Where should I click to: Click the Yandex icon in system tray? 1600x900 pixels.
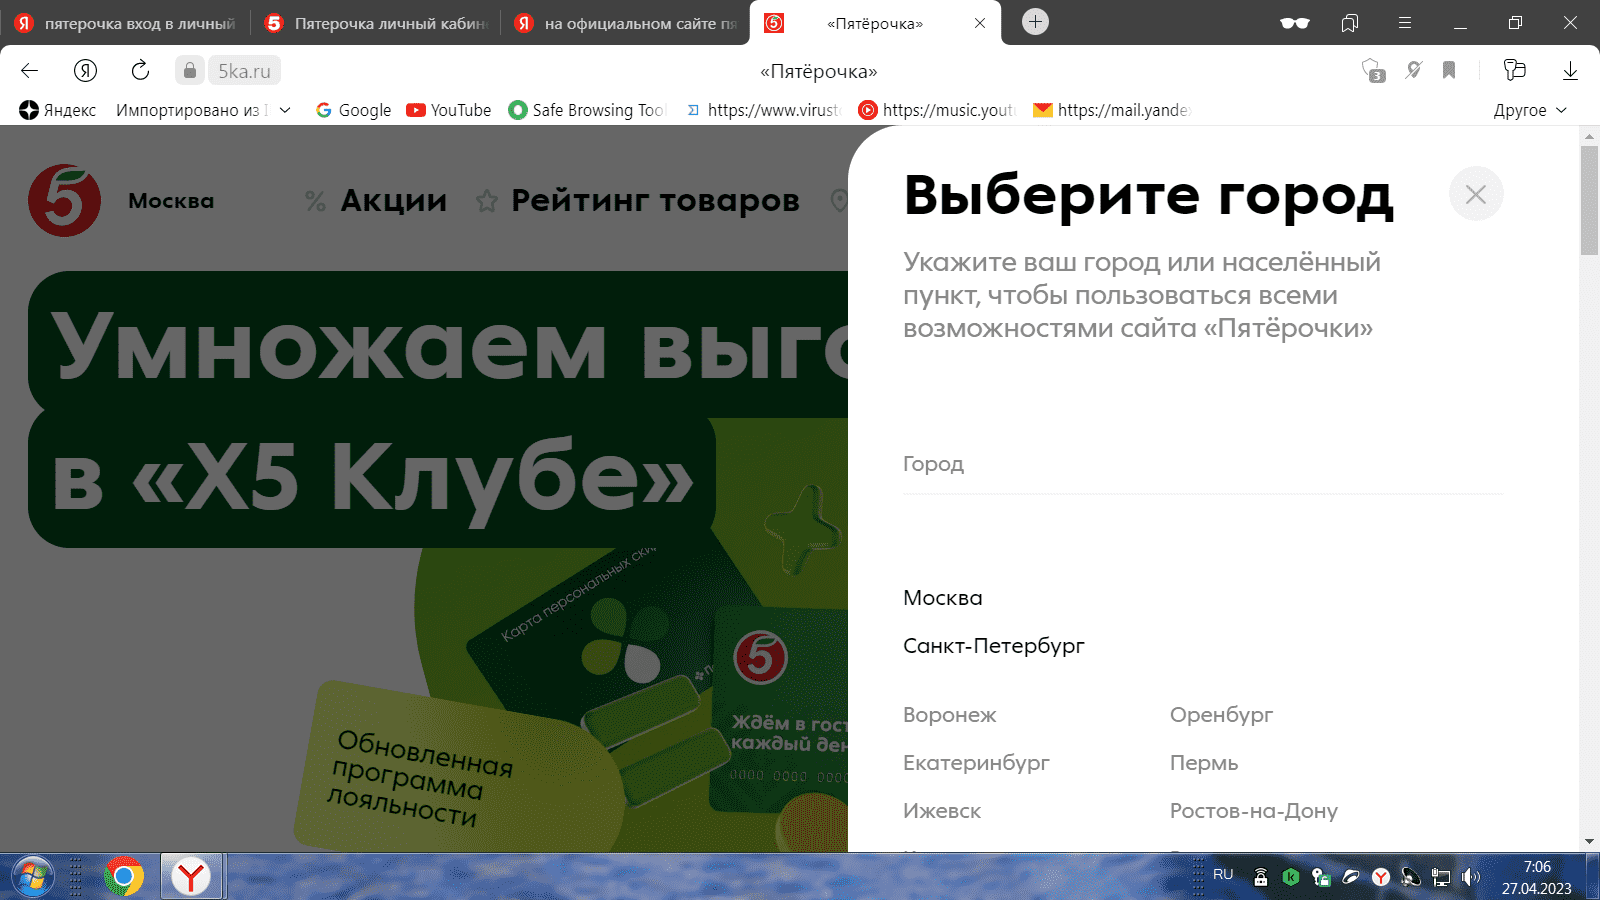click(1381, 877)
